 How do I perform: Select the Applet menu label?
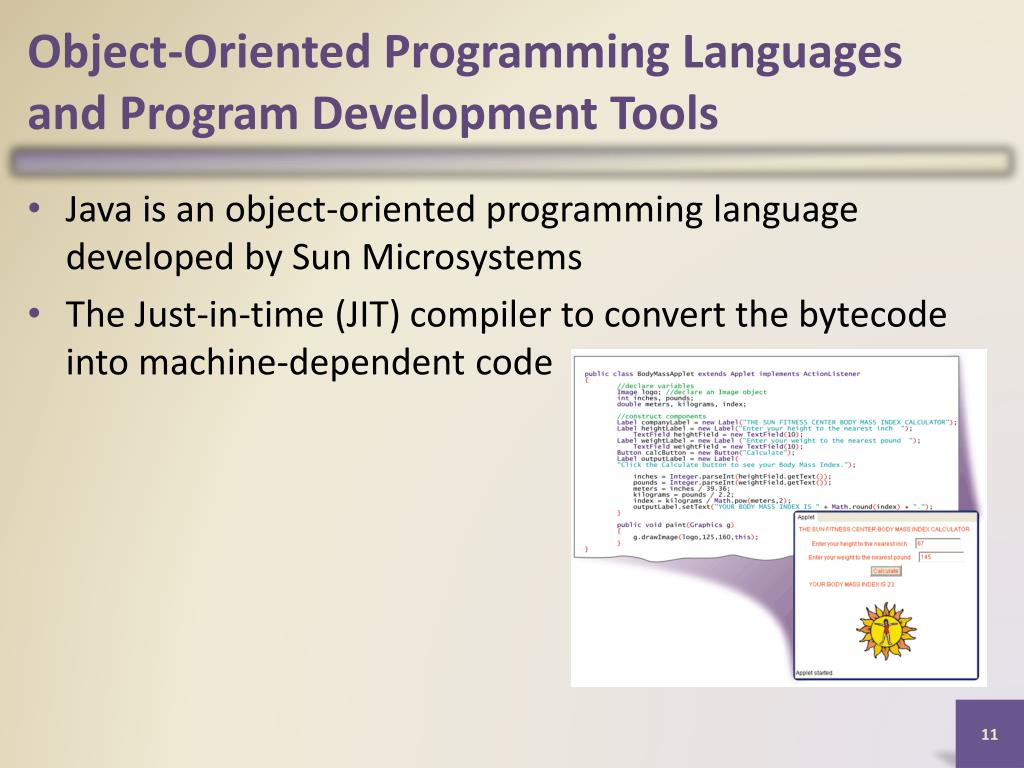(807, 517)
